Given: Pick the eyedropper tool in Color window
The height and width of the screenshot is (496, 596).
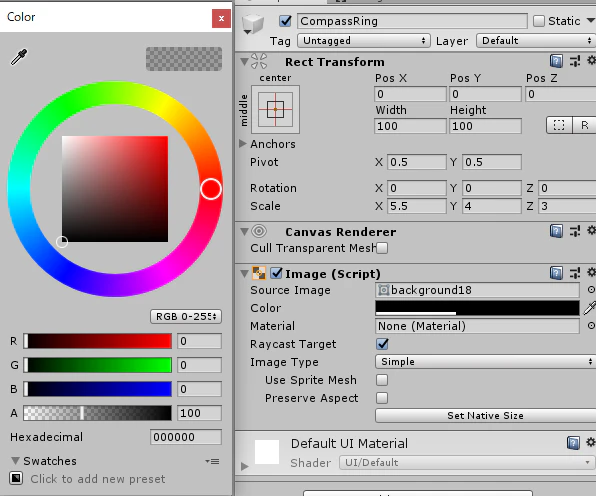Looking at the screenshot, I should tap(19, 57).
